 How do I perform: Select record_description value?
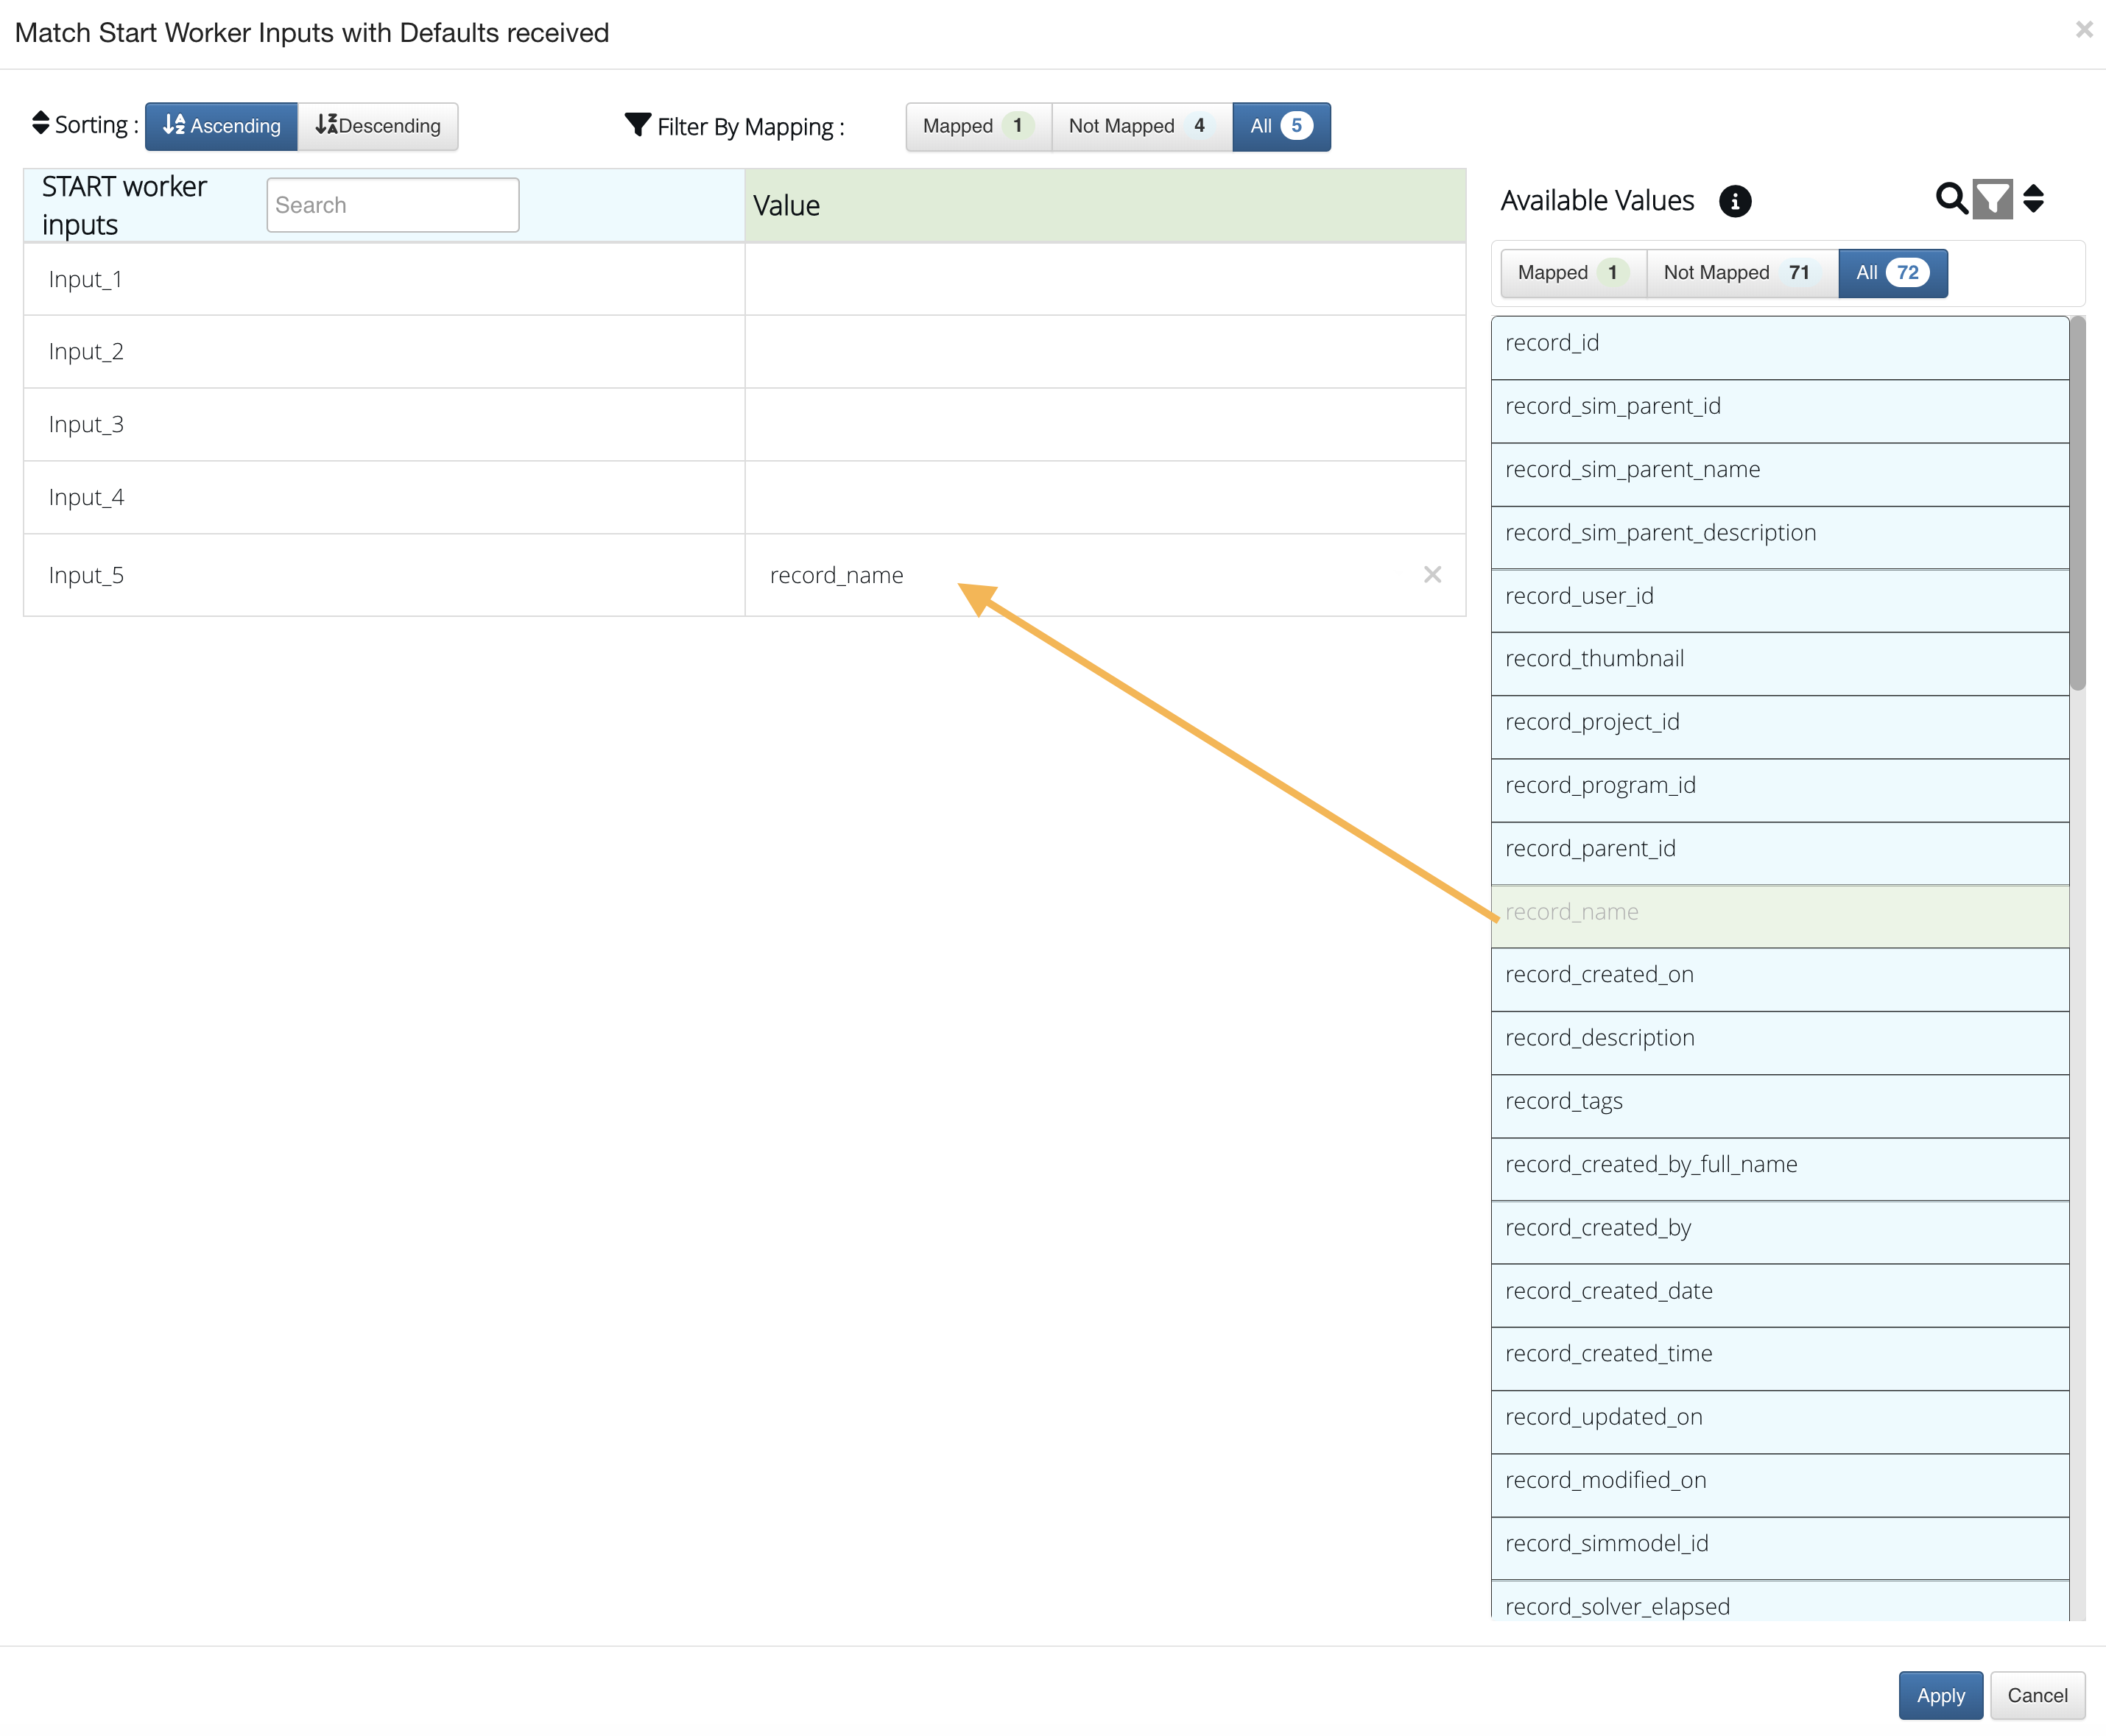pos(1780,1043)
